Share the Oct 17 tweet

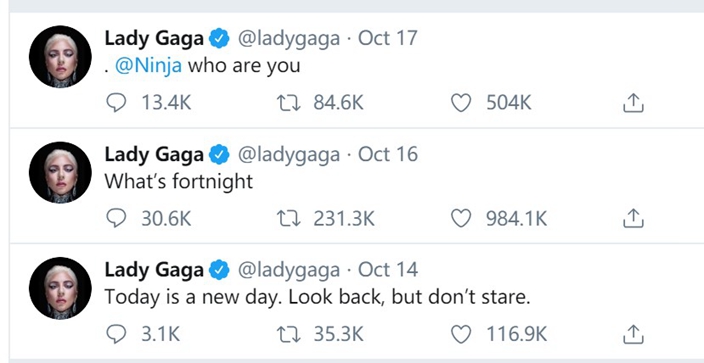click(x=633, y=103)
